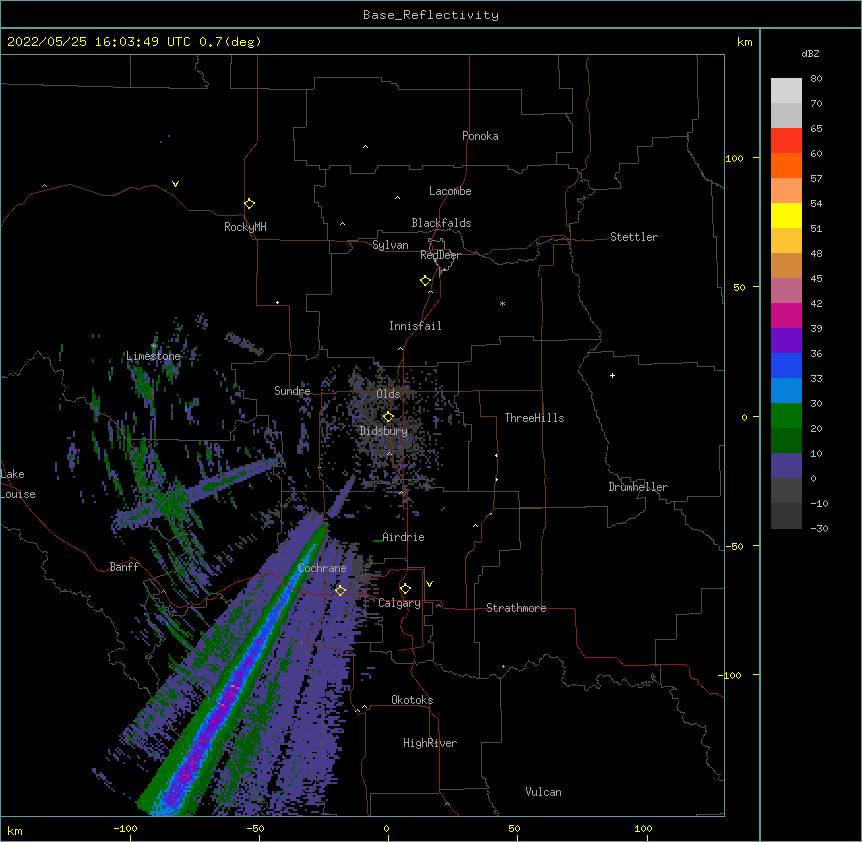The image size is (862, 842).
Task: Click the yellow diamond marker above Calgary label
Action: (x=405, y=588)
